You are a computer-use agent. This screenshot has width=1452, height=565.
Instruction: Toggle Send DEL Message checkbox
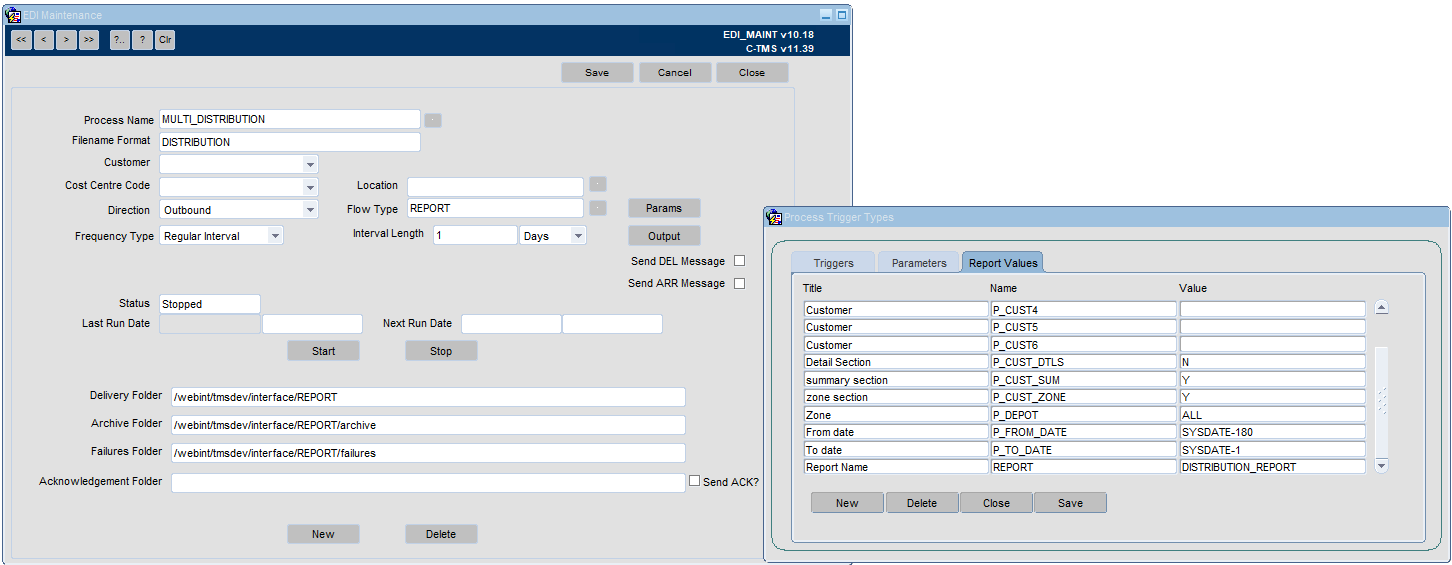click(740, 261)
